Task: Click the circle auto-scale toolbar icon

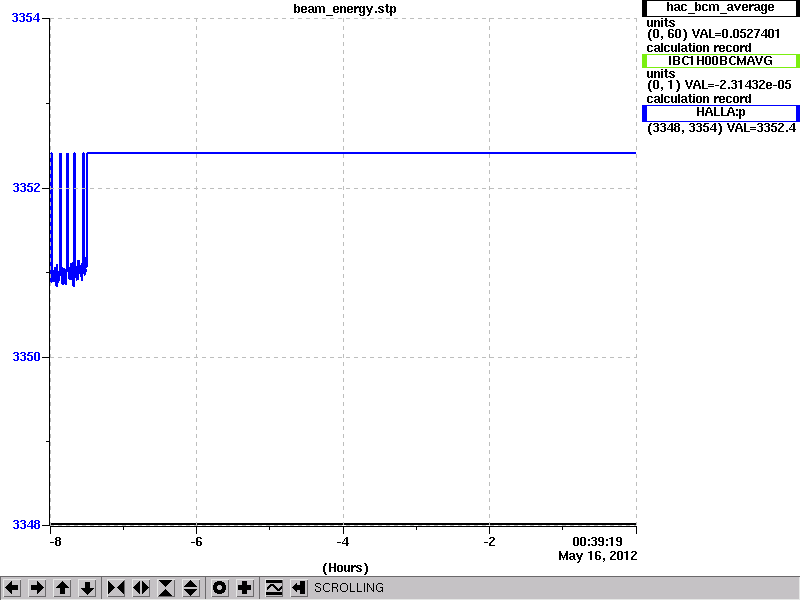Action: pyautogui.click(x=219, y=588)
